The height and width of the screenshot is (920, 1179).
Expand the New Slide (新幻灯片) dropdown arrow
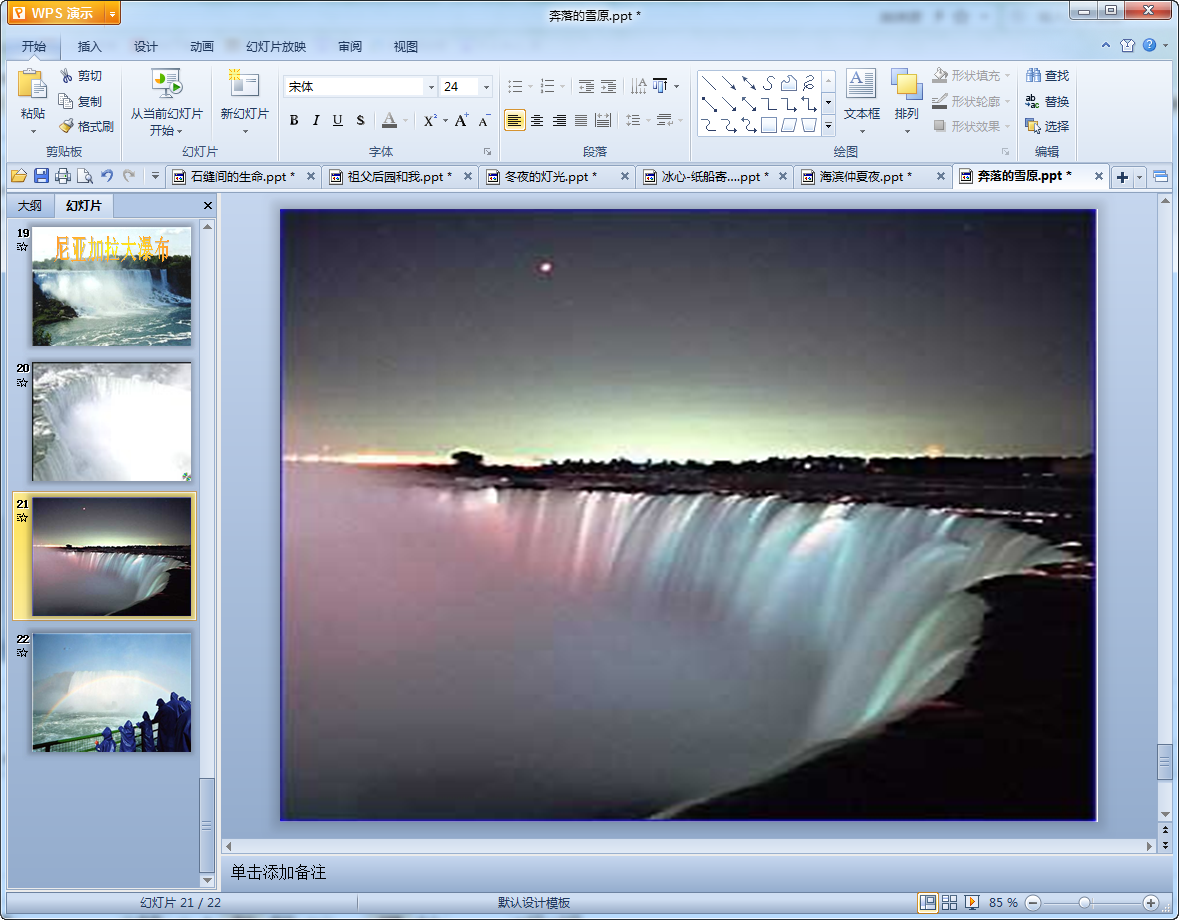245,131
